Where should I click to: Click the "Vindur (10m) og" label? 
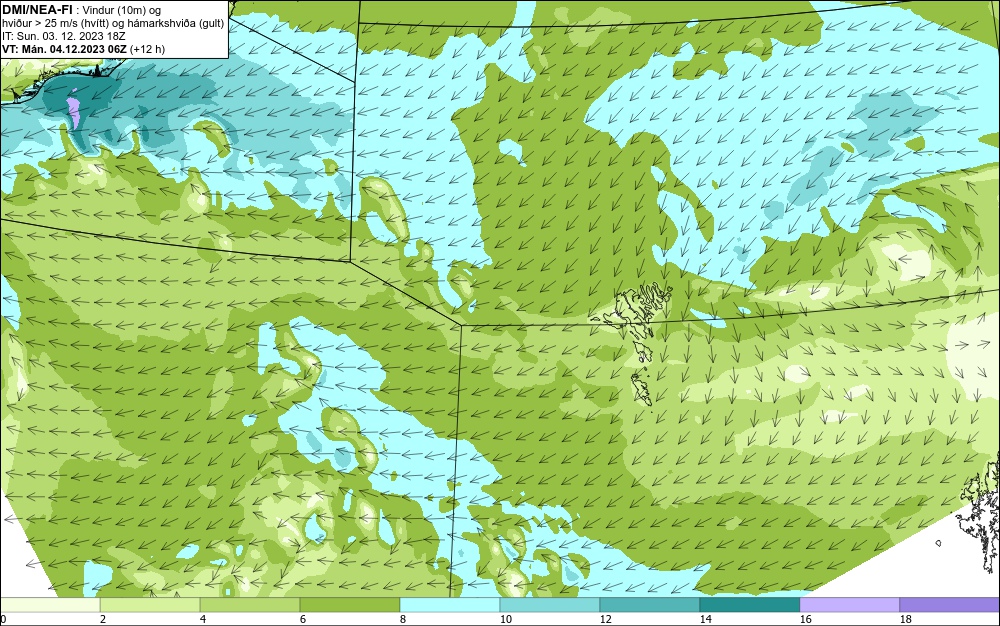pyautogui.click(x=121, y=10)
